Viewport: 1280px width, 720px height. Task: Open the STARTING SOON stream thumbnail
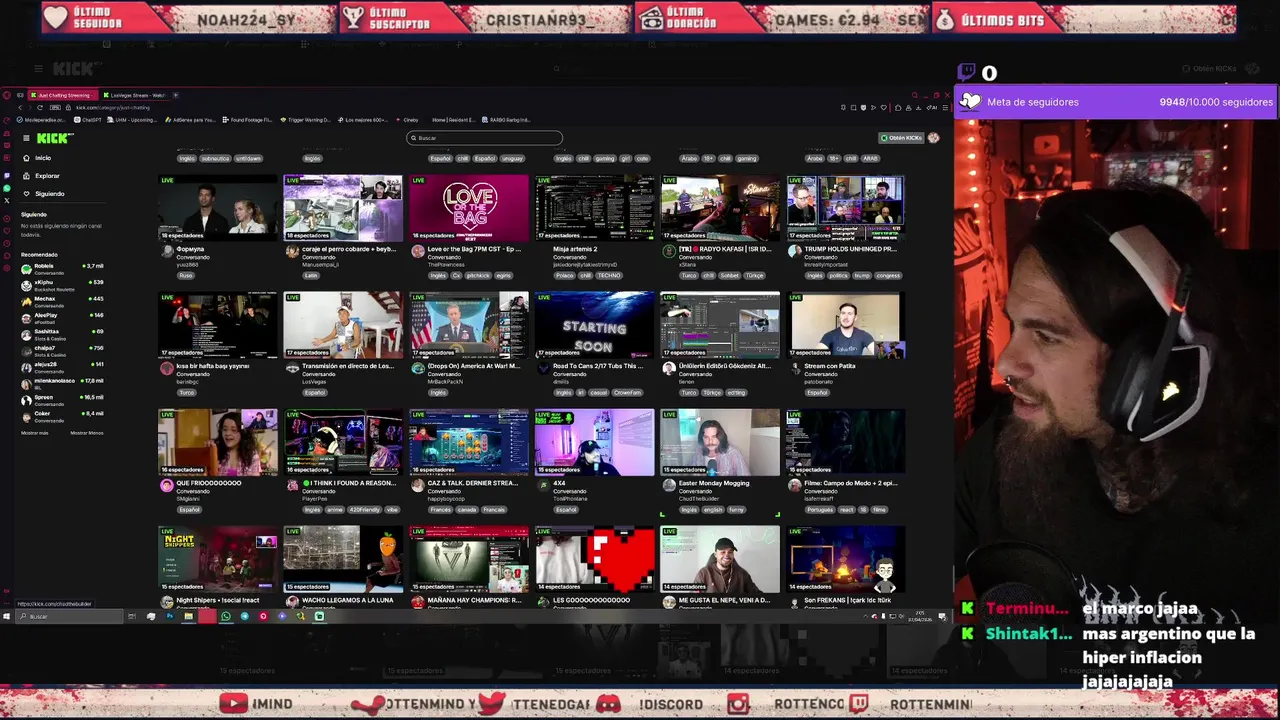click(x=594, y=325)
